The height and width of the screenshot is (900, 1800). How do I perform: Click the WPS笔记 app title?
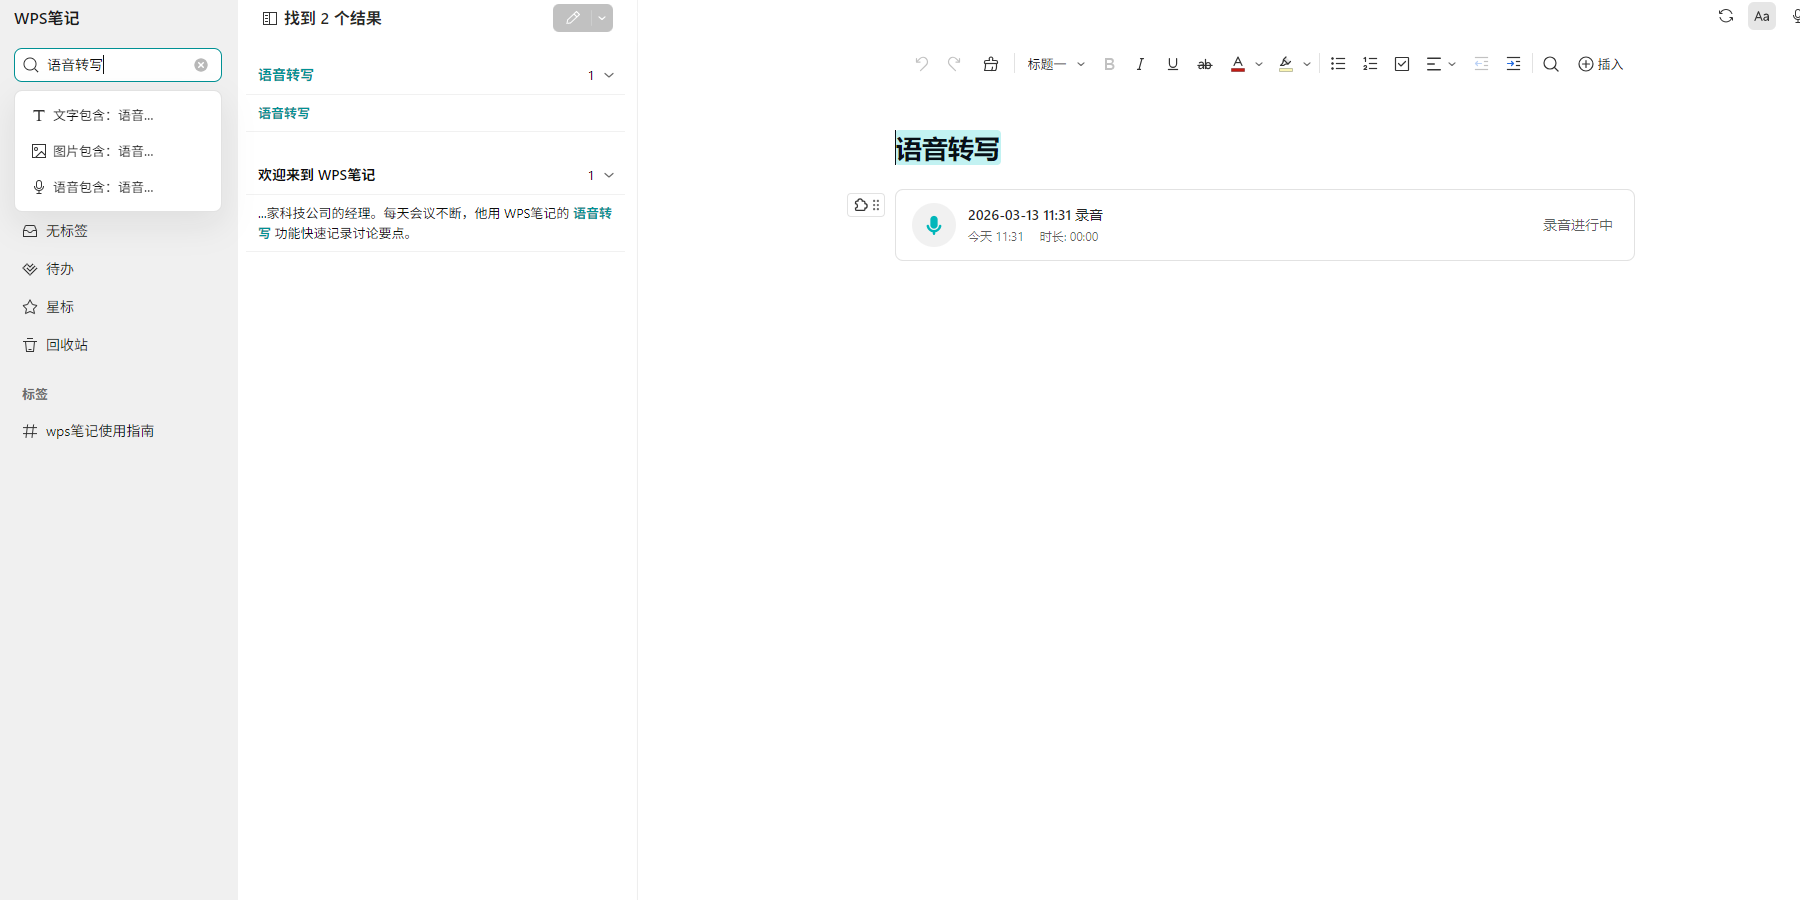click(x=47, y=18)
